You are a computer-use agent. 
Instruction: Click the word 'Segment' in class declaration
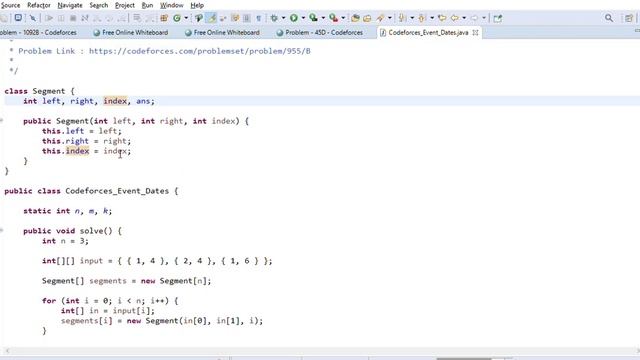49,91
